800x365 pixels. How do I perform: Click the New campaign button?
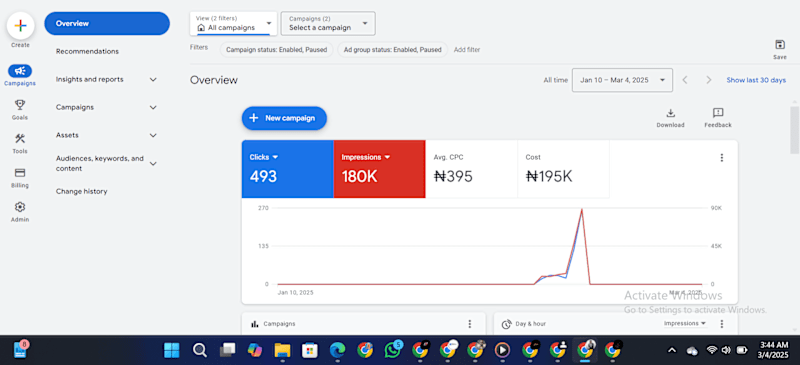(x=284, y=118)
